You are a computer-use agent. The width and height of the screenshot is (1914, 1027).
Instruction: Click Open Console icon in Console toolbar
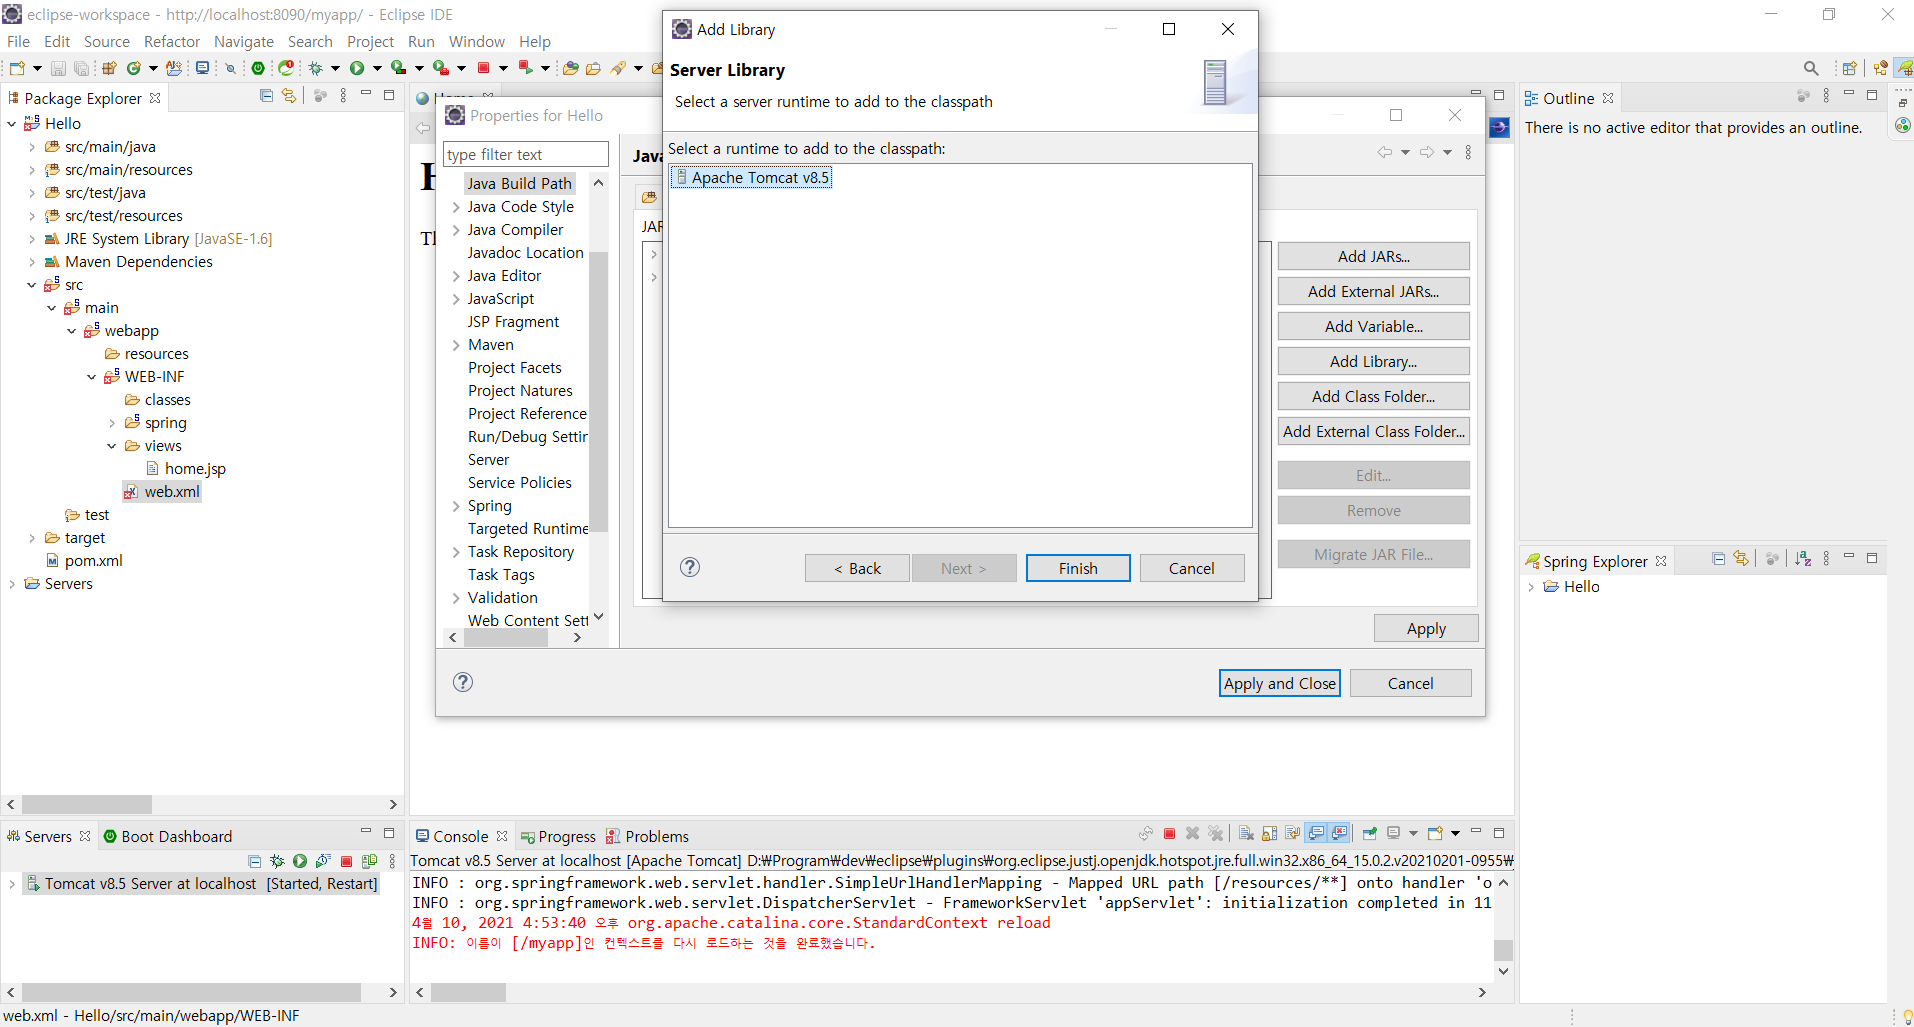(1435, 833)
